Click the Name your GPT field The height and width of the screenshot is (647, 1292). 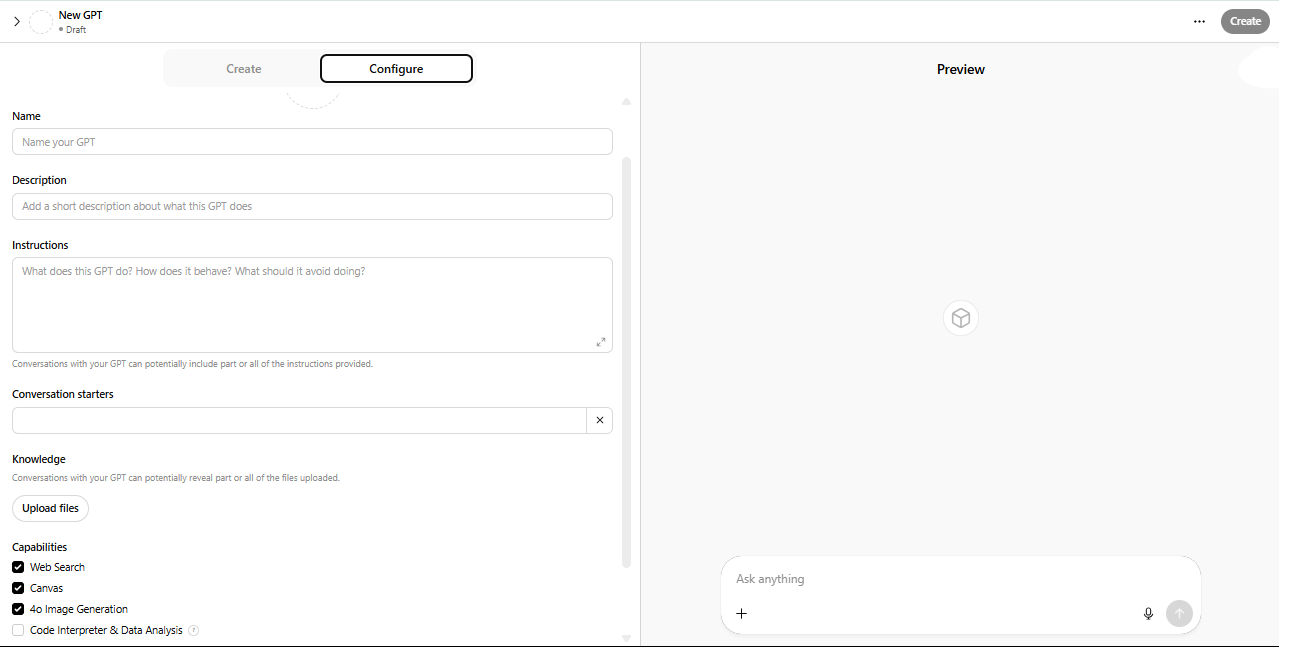[x=312, y=142]
